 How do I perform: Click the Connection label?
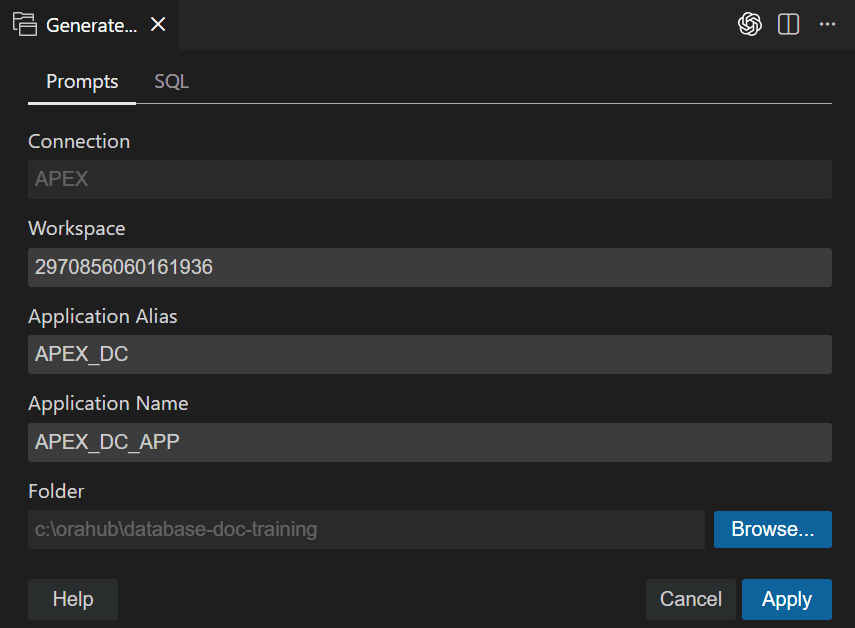tap(79, 142)
